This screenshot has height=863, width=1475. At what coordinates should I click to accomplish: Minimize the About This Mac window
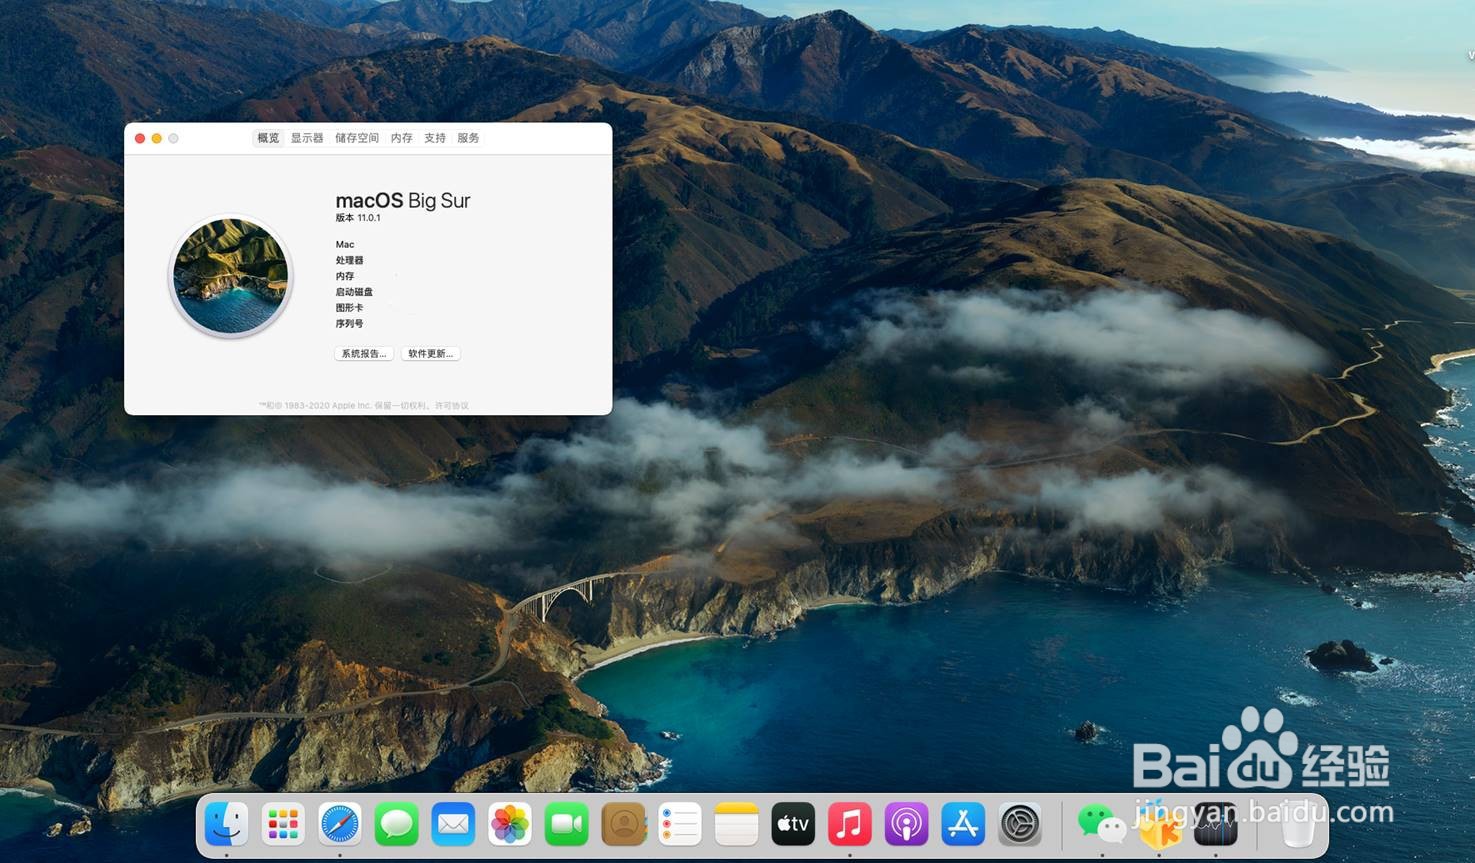(x=157, y=138)
